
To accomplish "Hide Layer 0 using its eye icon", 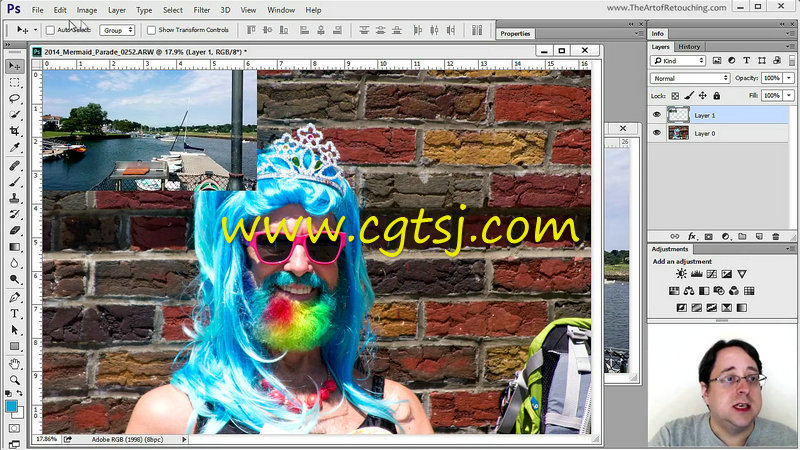I will click(657, 133).
